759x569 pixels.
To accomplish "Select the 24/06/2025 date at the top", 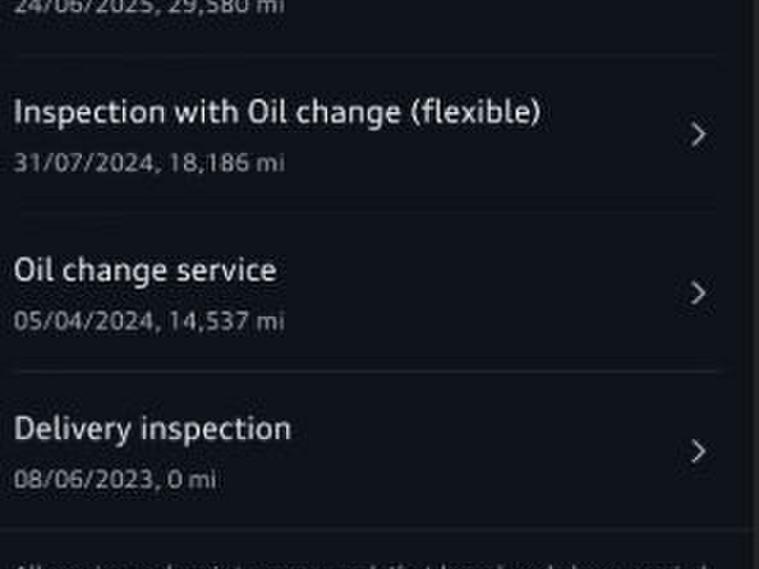I will (x=83, y=6).
